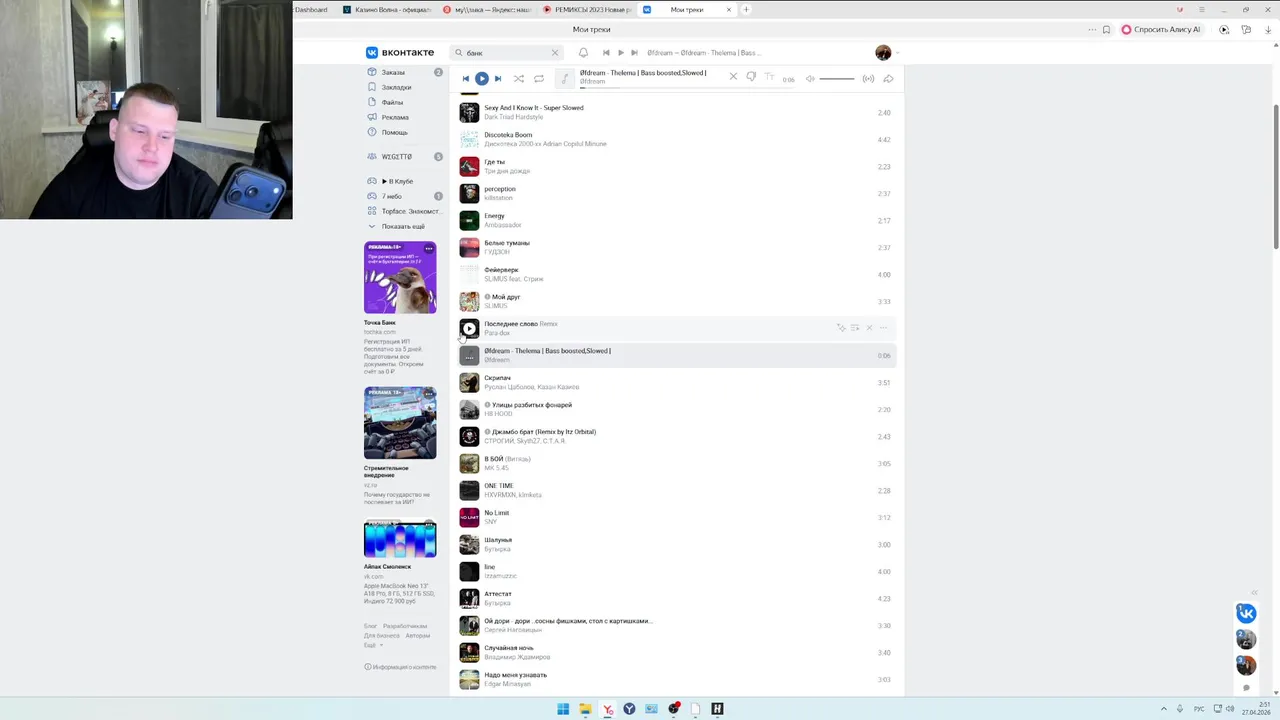Adjust the volume slider in player
This screenshot has height=720, width=1280.
[x=837, y=78]
